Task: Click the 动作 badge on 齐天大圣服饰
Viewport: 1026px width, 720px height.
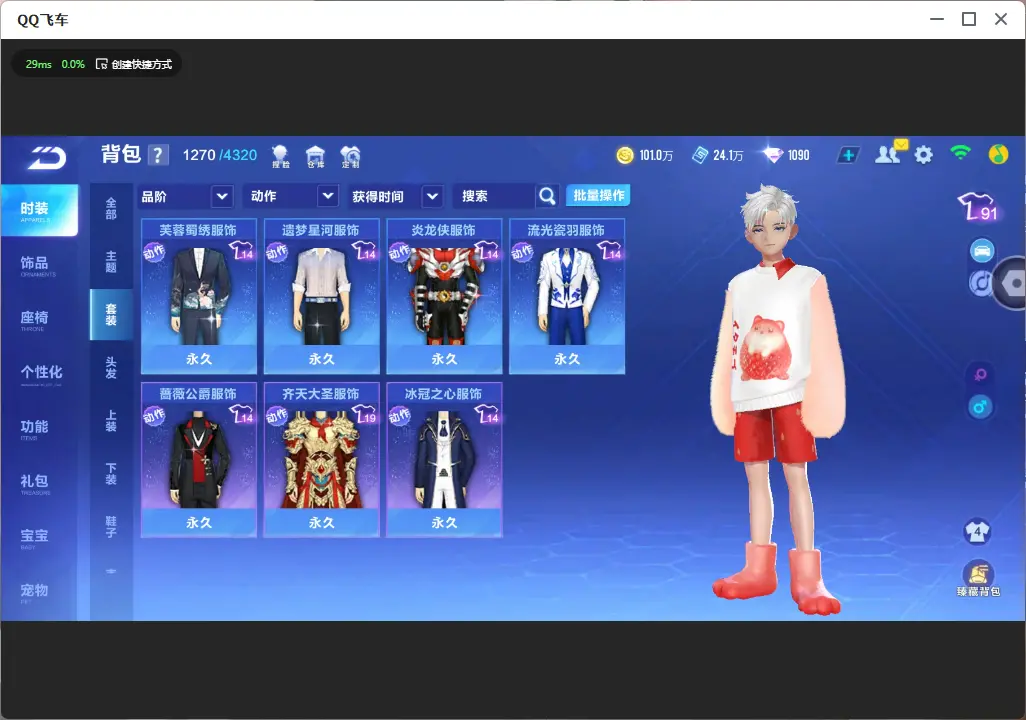Action: 277,416
